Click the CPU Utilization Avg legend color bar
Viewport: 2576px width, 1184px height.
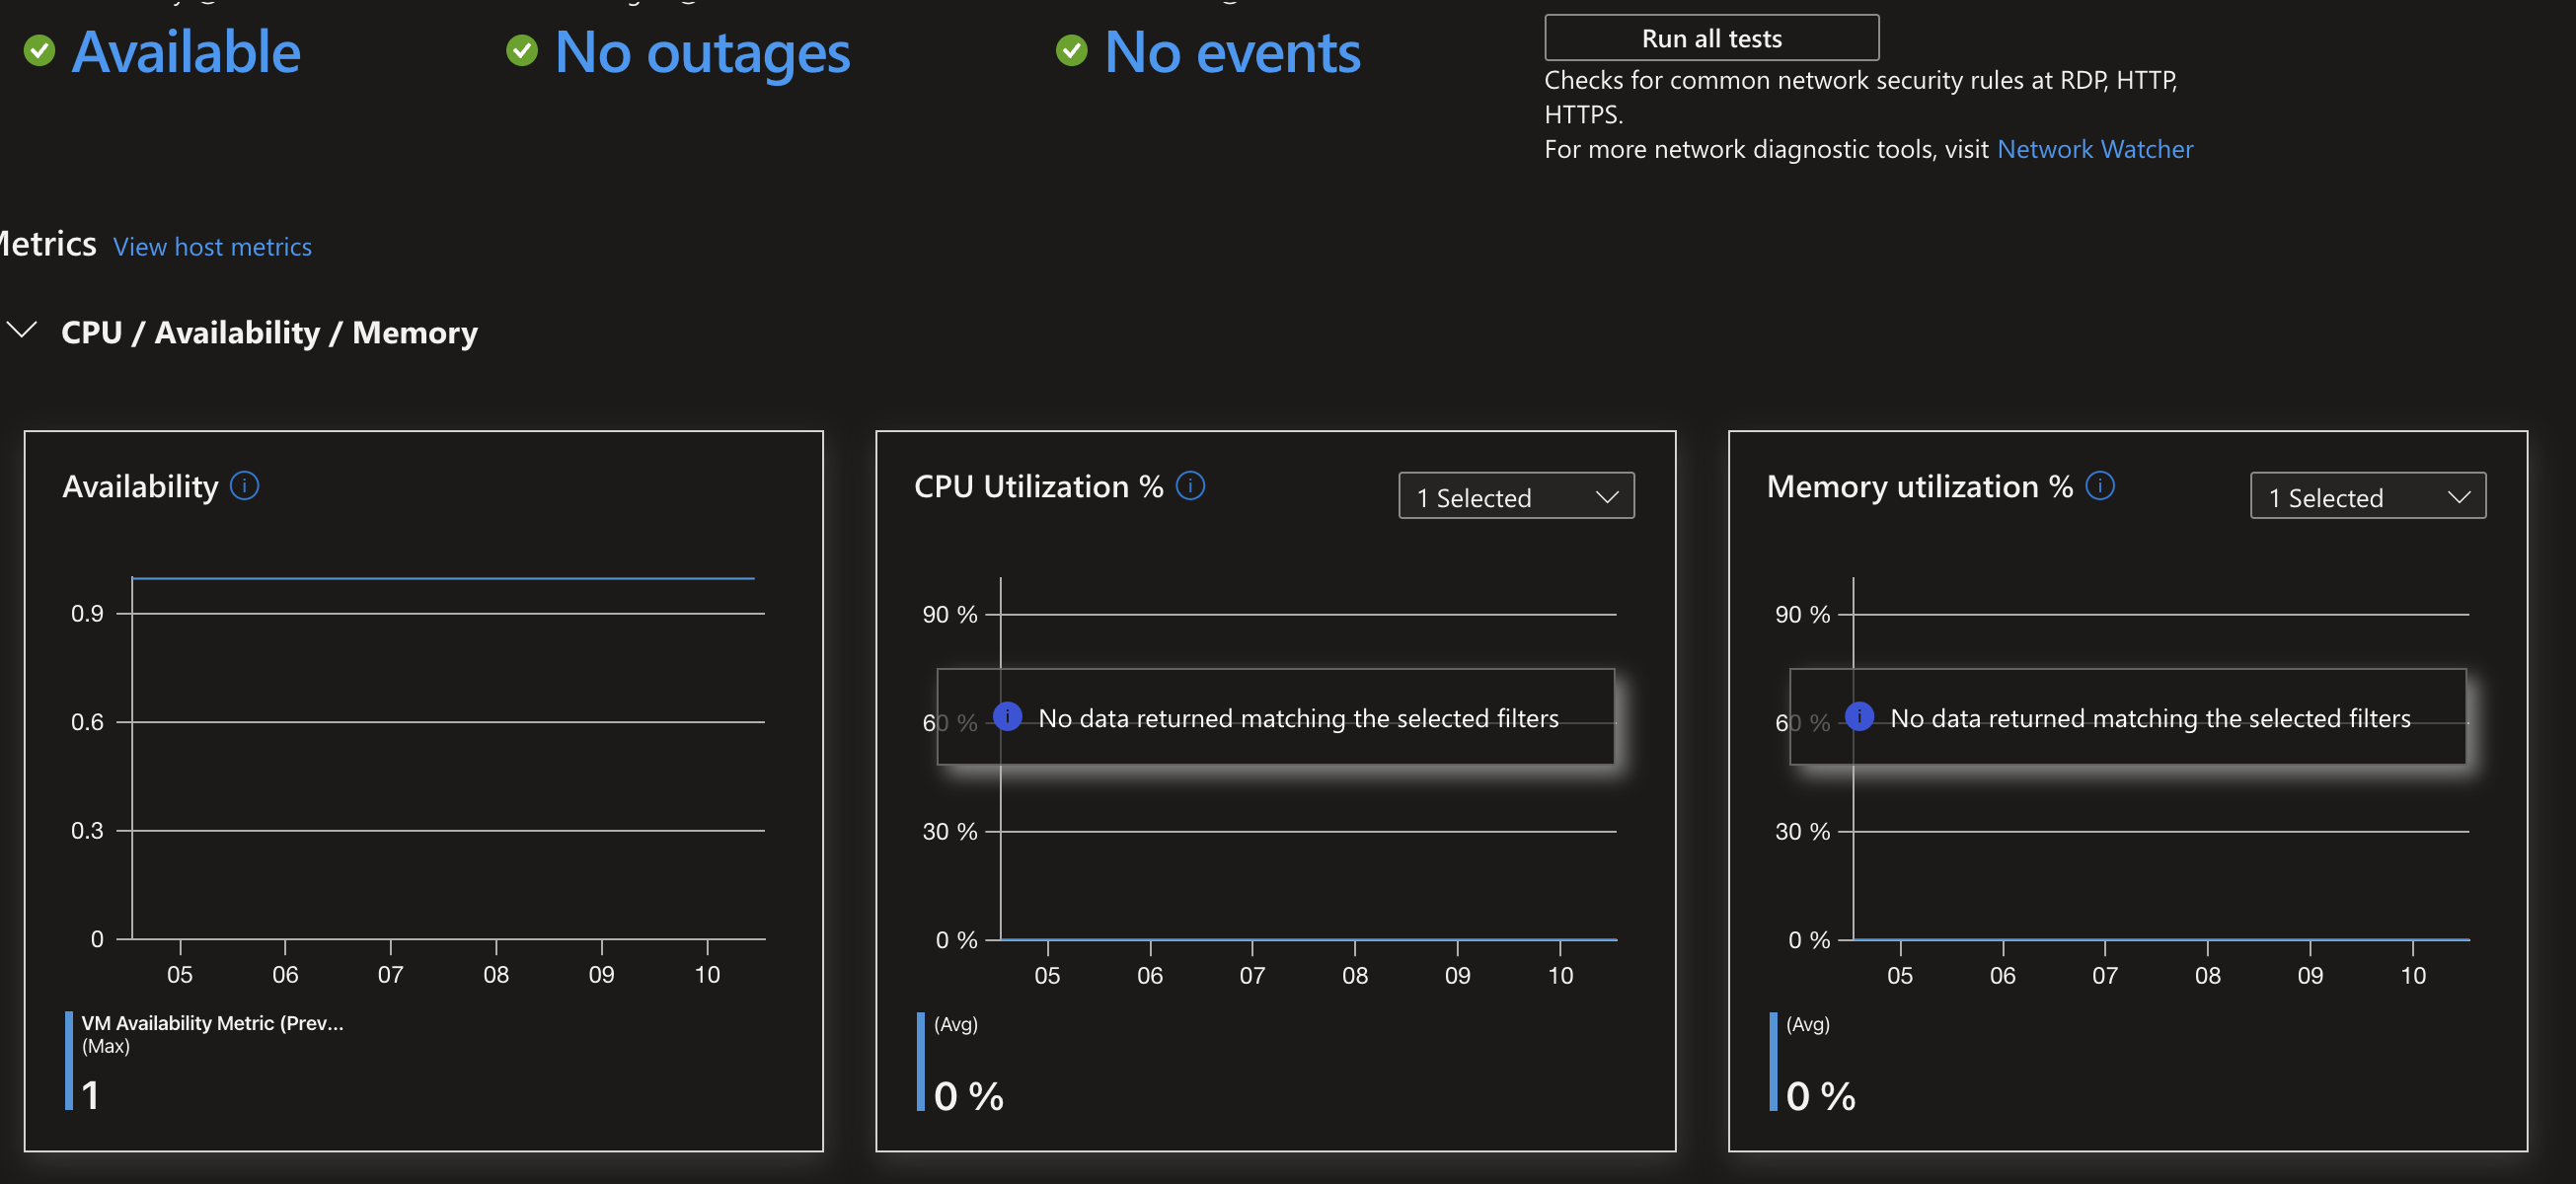click(x=920, y=1061)
